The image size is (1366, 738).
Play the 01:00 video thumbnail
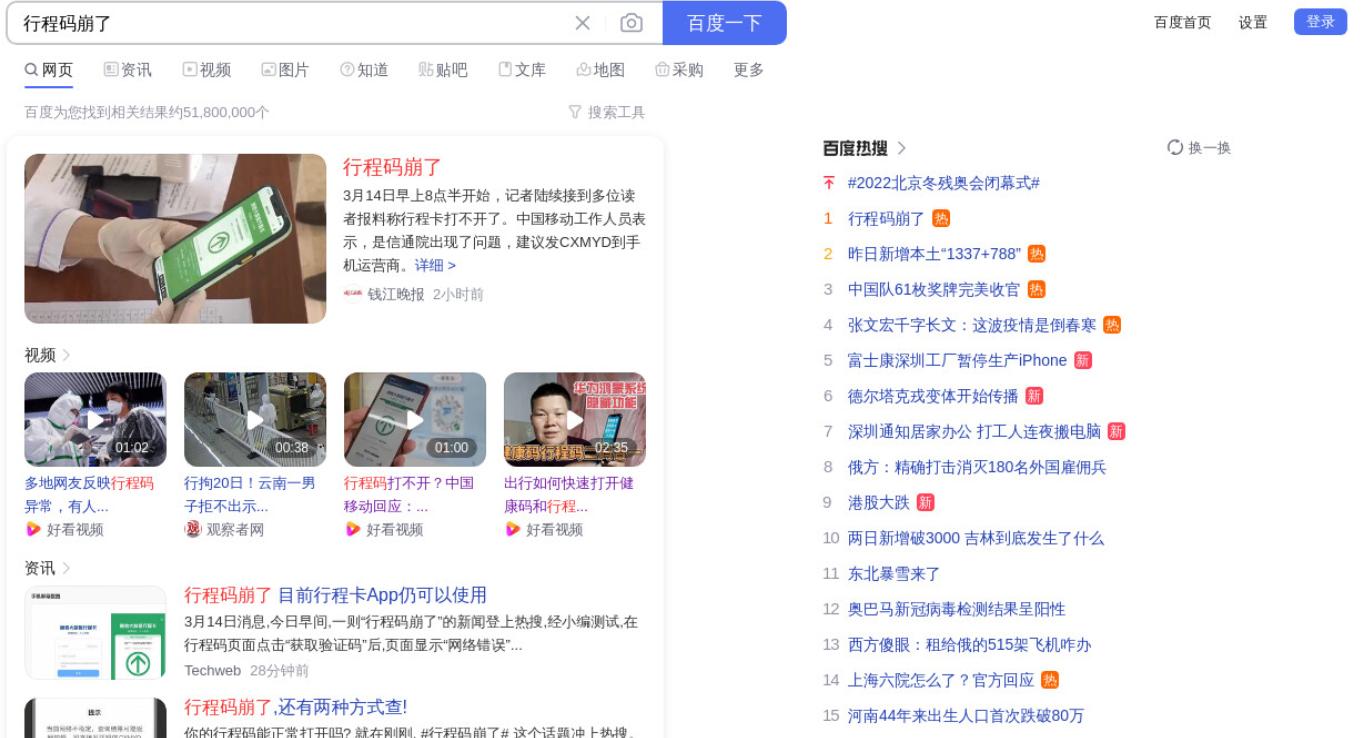point(415,419)
